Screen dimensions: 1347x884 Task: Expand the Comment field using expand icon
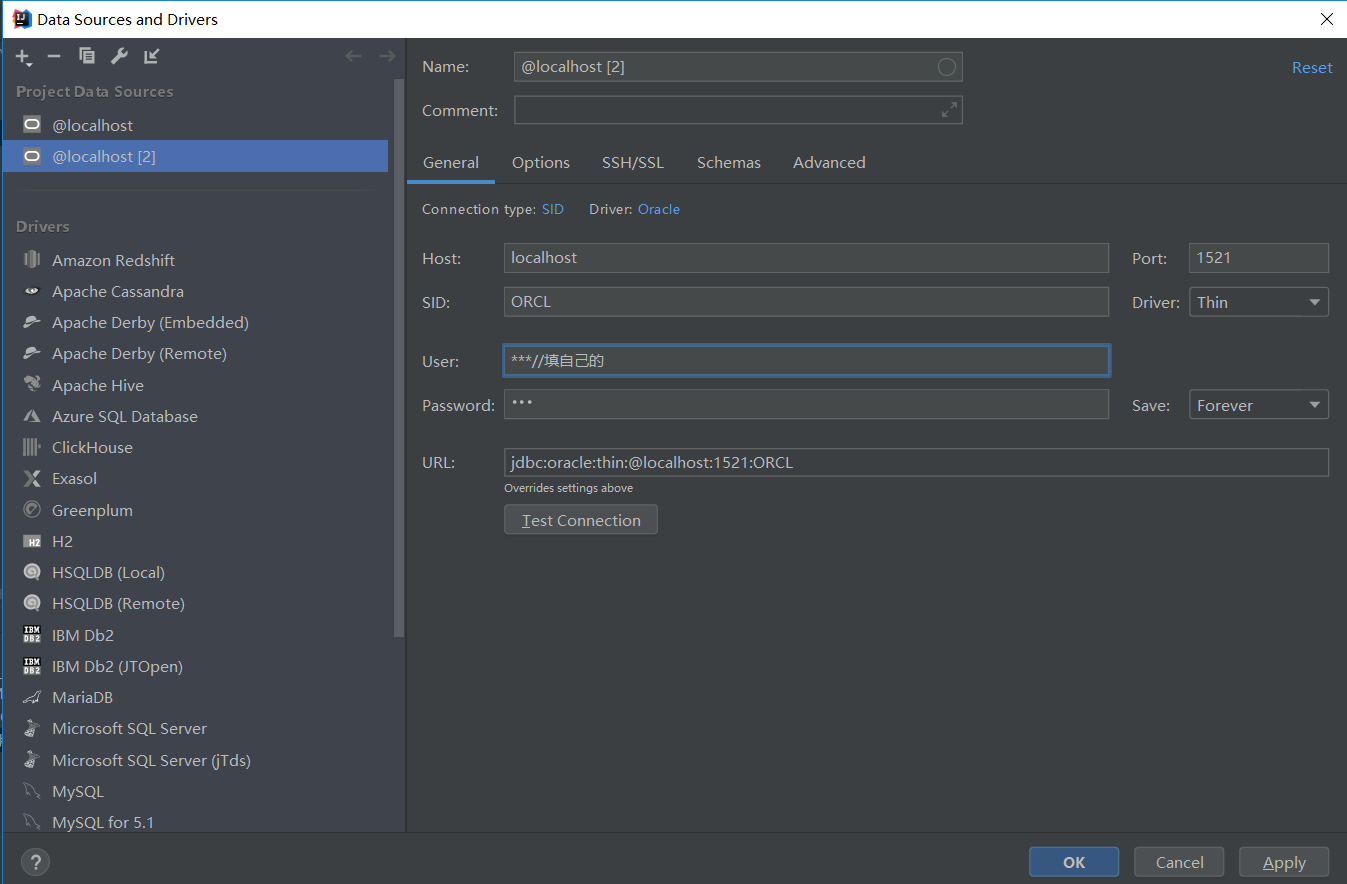(949, 110)
